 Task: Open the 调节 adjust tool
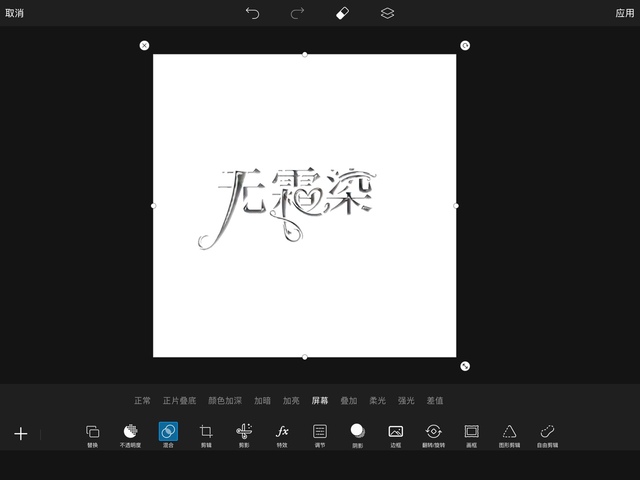tap(320, 434)
